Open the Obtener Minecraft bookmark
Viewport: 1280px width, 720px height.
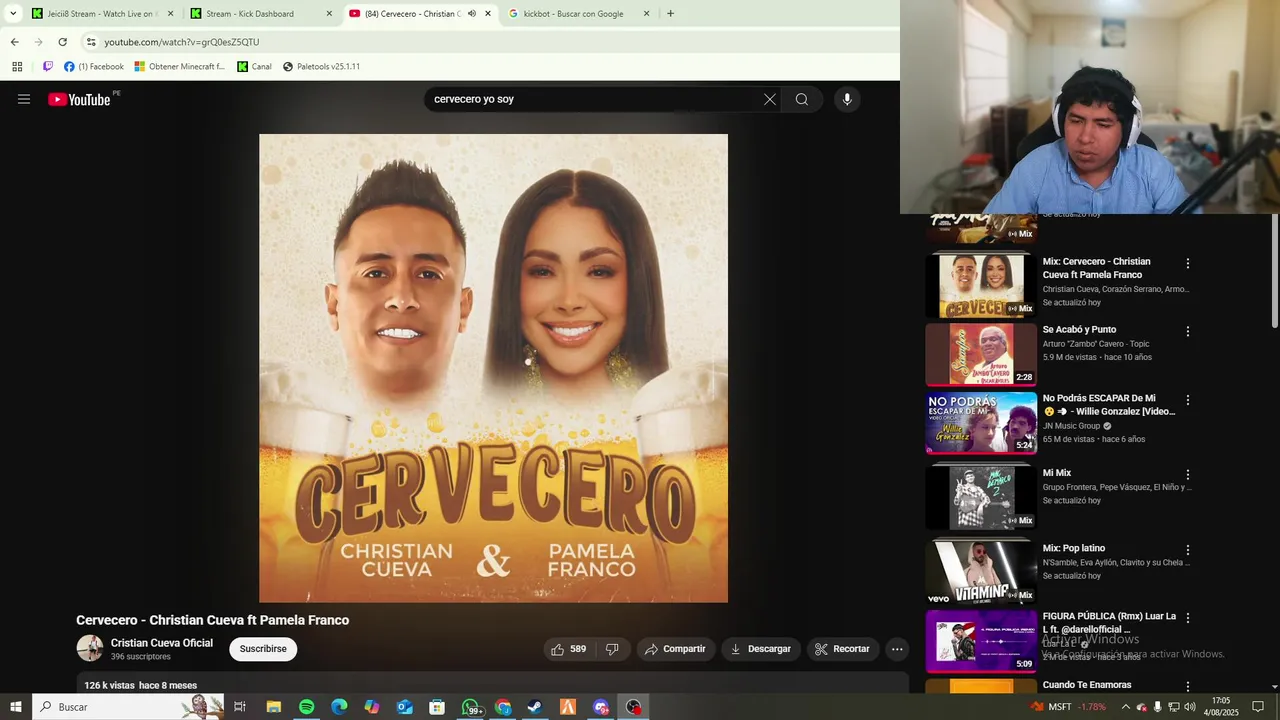coord(180,67)
